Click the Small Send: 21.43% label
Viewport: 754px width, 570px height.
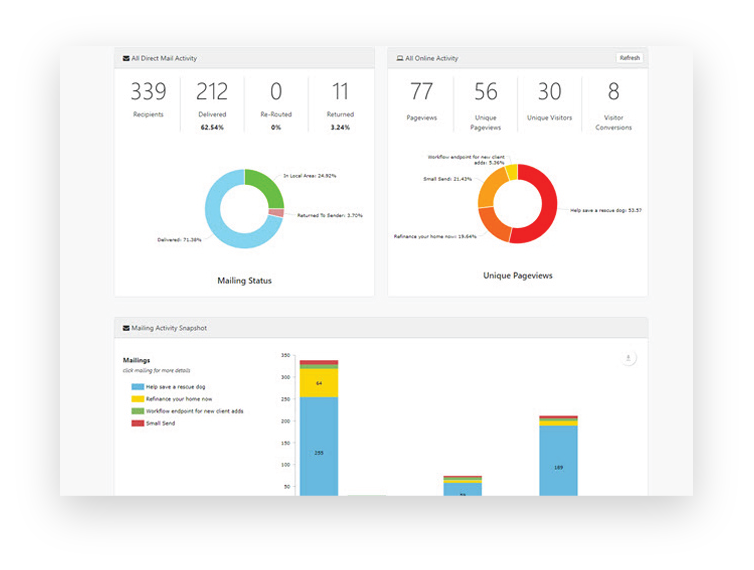pyautogui.click(x=447, y=179)
